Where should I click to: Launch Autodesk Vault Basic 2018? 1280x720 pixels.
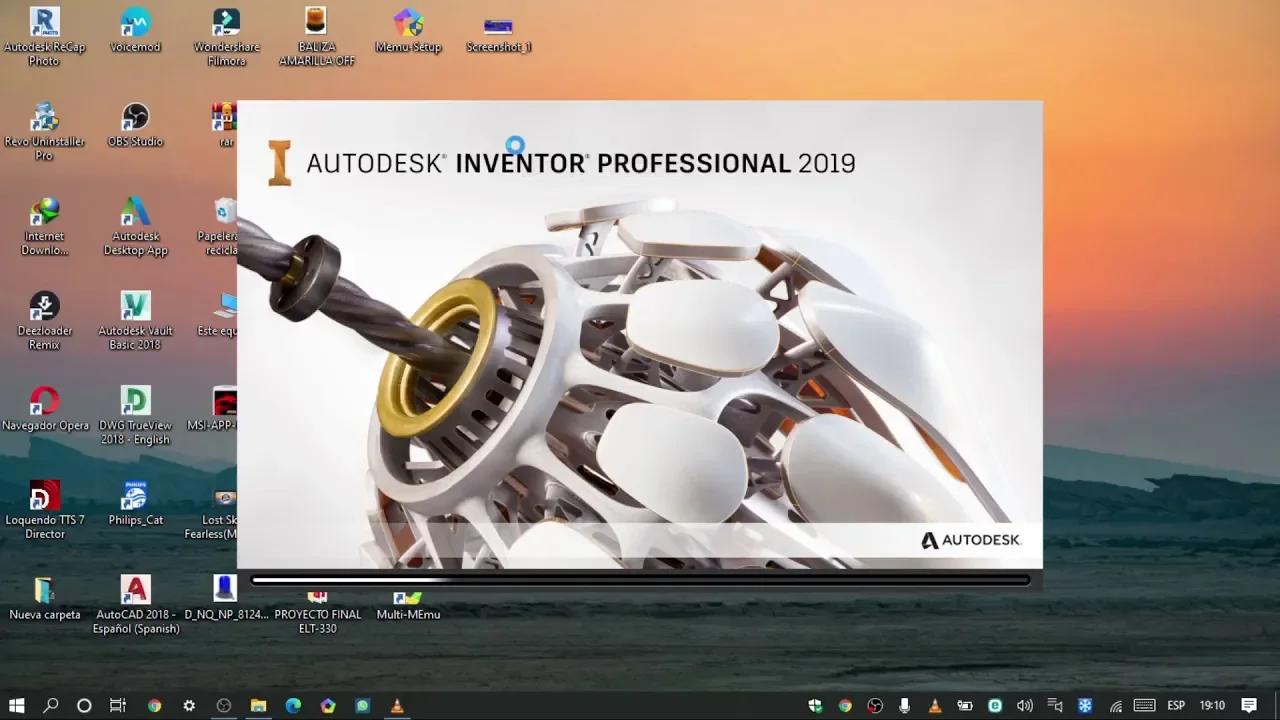click(x=135, y=305)
